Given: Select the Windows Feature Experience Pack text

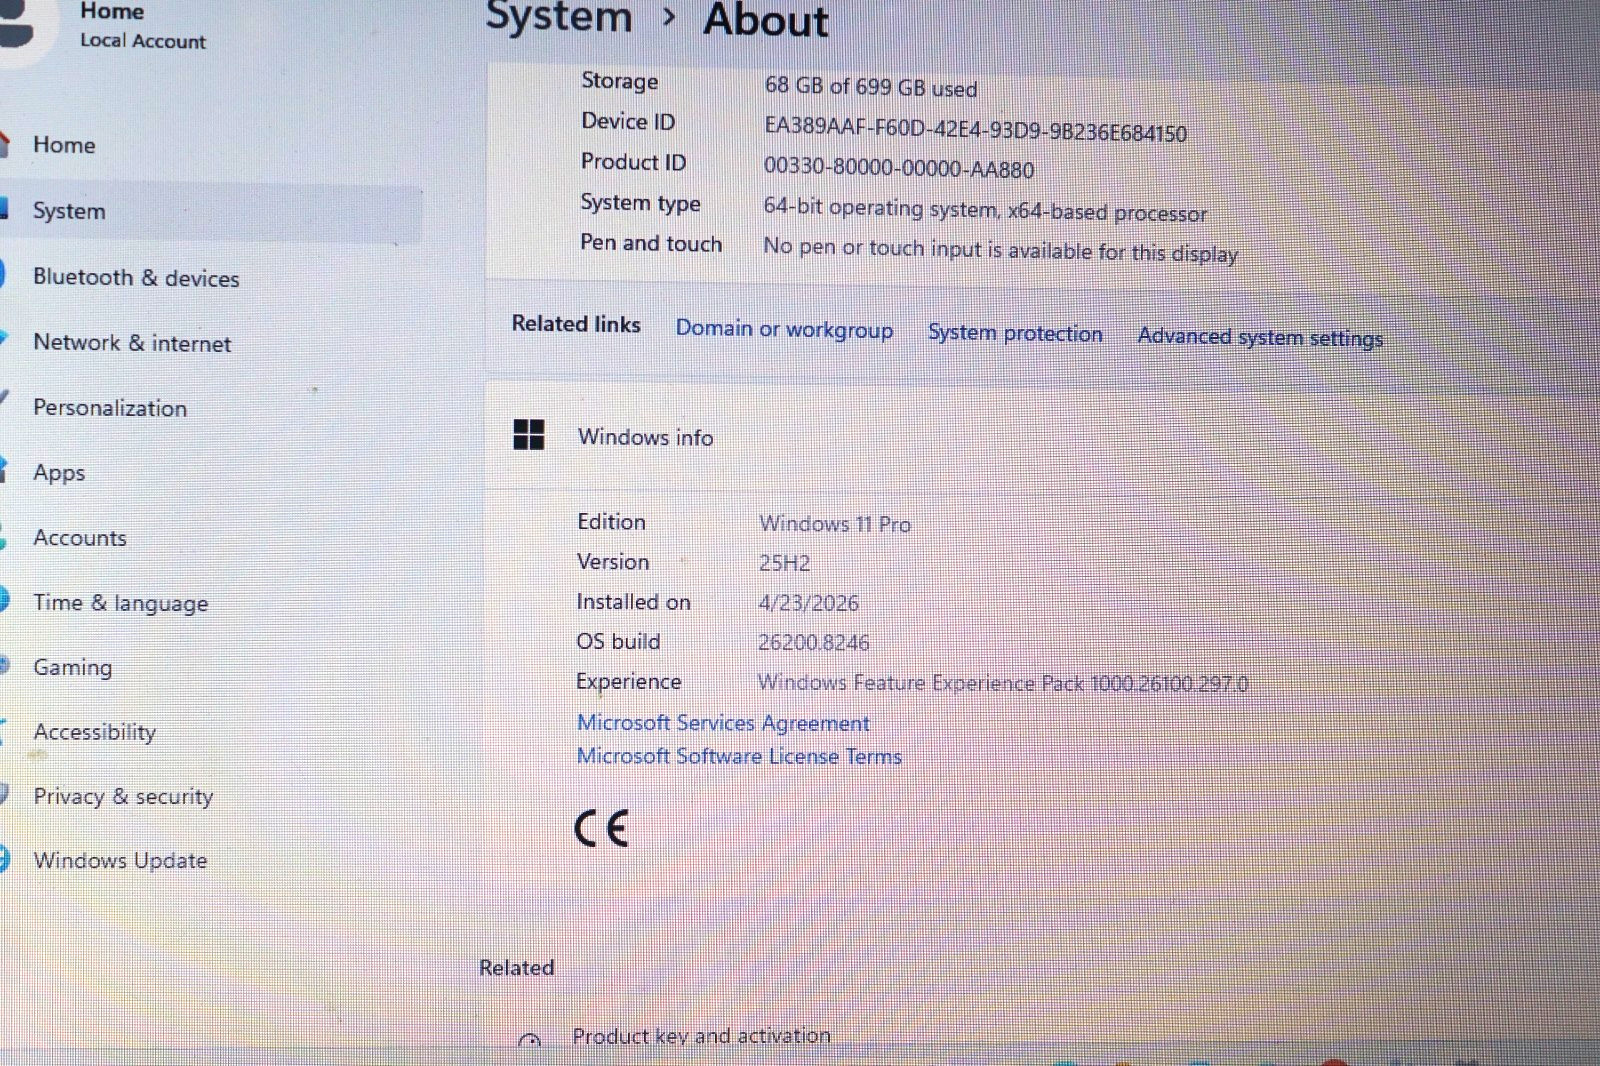Looking at the screenshot, I should pyautogui.click(x=1003, y=683).
